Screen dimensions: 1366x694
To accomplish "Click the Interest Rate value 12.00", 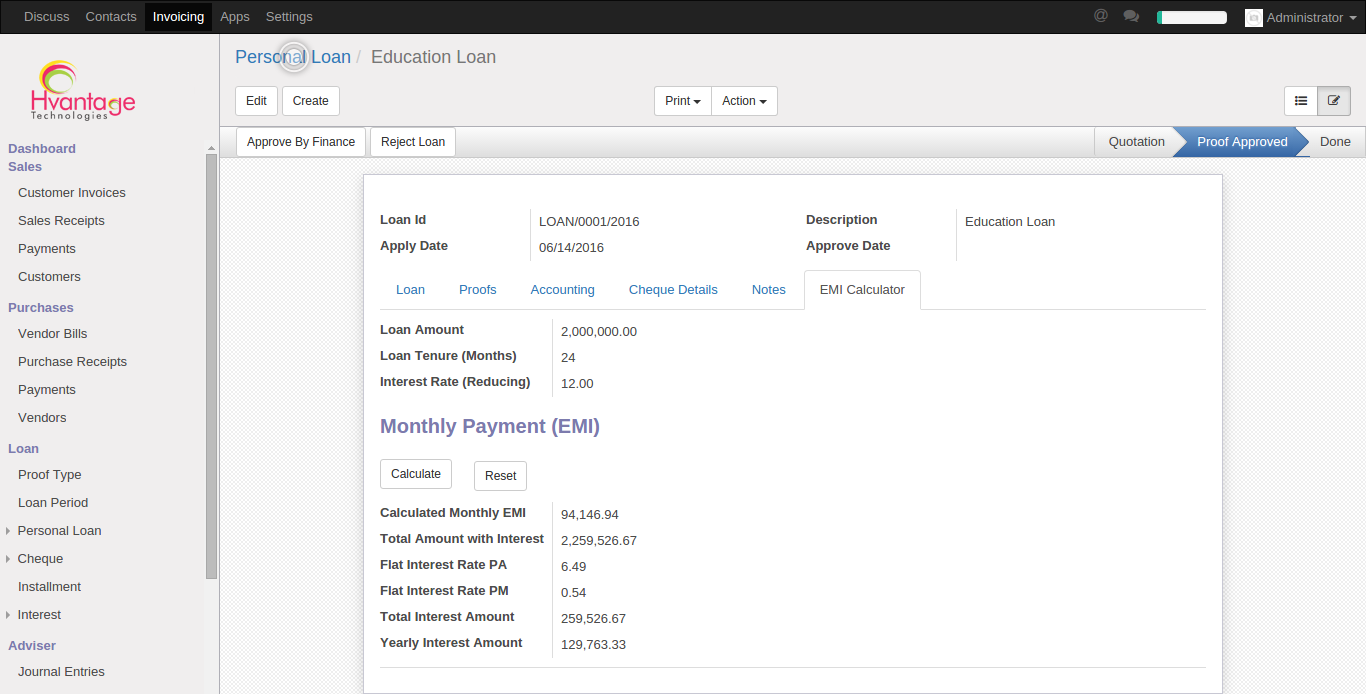I will (x=577, y=384).
